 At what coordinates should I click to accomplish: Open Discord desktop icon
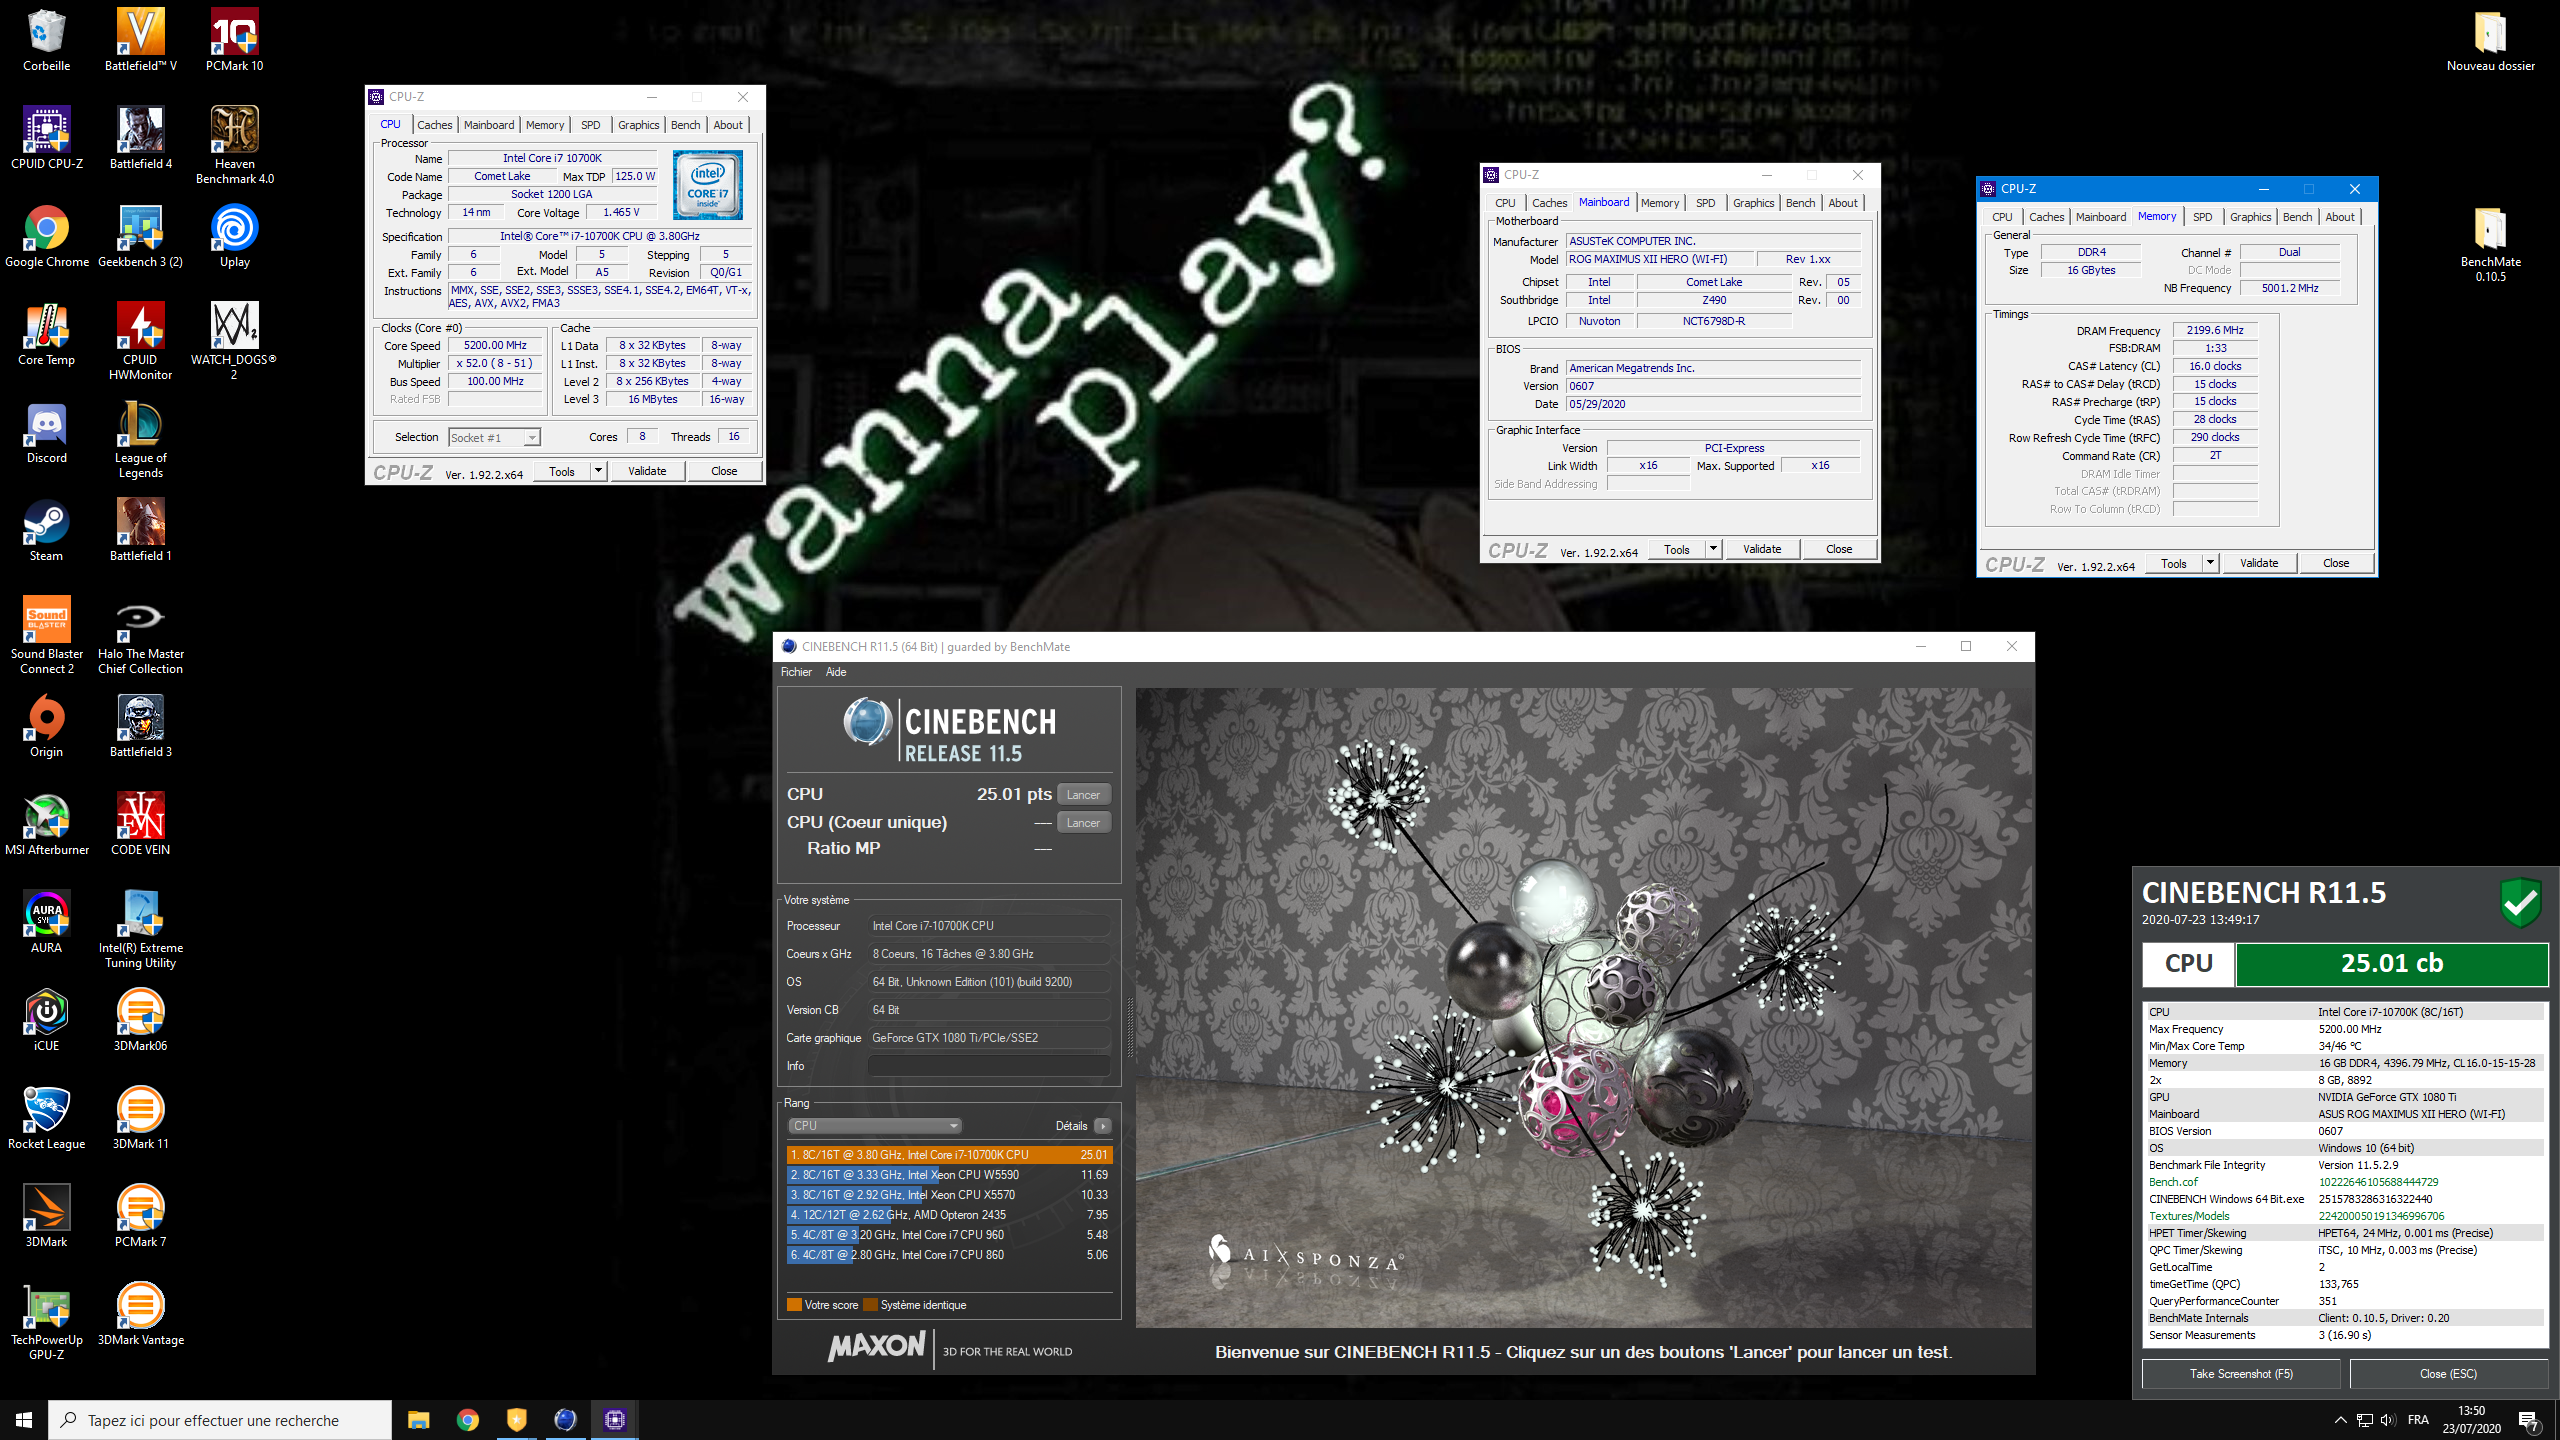pos(46,433)
